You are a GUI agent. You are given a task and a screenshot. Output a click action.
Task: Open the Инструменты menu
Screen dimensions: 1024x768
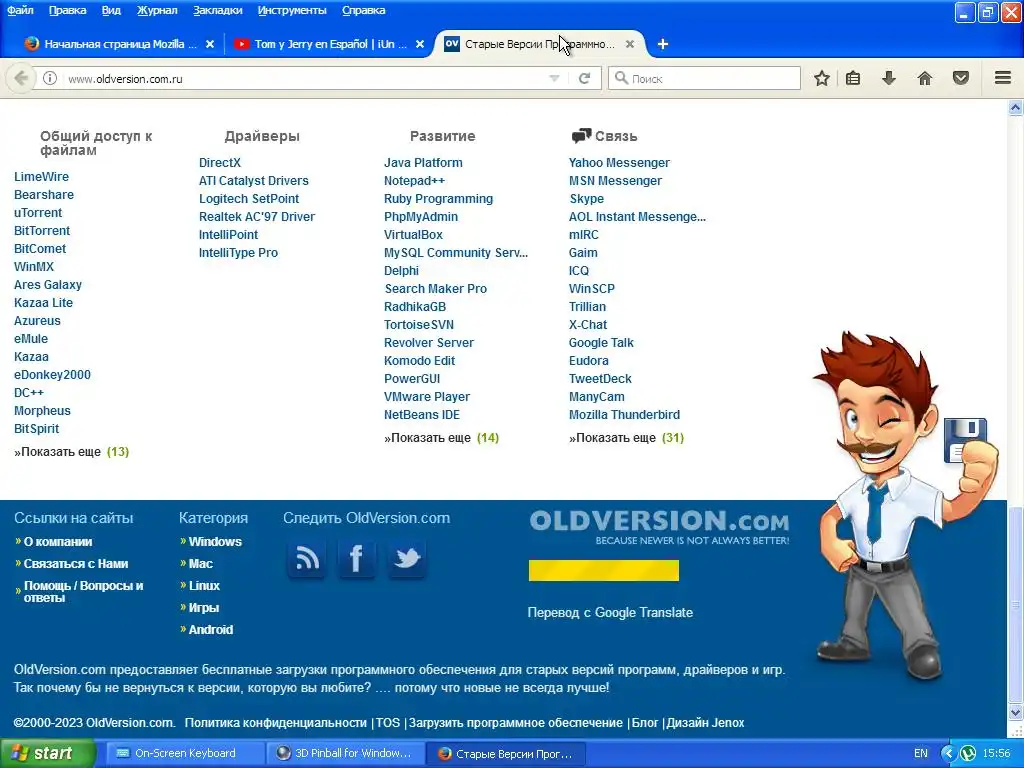click(292, 10)
